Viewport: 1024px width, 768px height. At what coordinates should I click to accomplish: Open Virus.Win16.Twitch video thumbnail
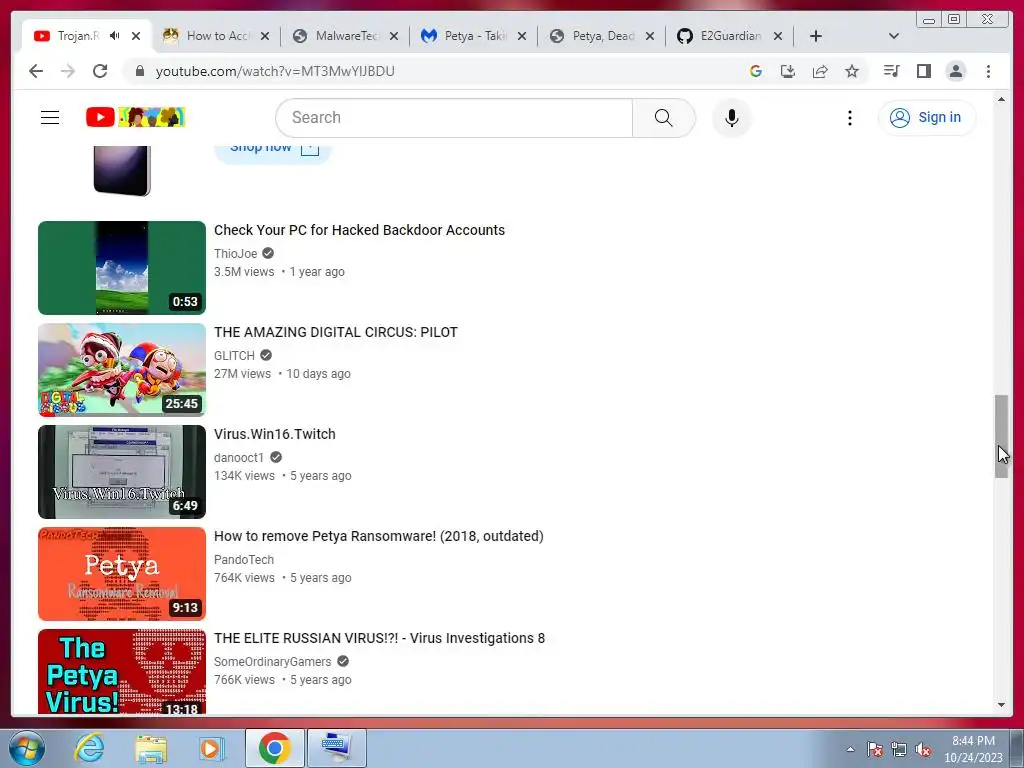(x=121, y=472)
